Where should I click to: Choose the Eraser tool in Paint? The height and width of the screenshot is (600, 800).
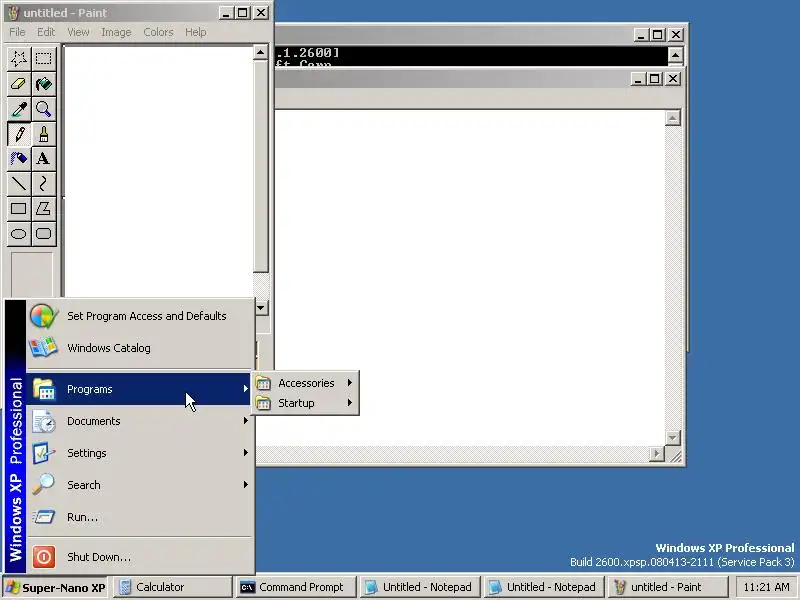click(19, 84)
